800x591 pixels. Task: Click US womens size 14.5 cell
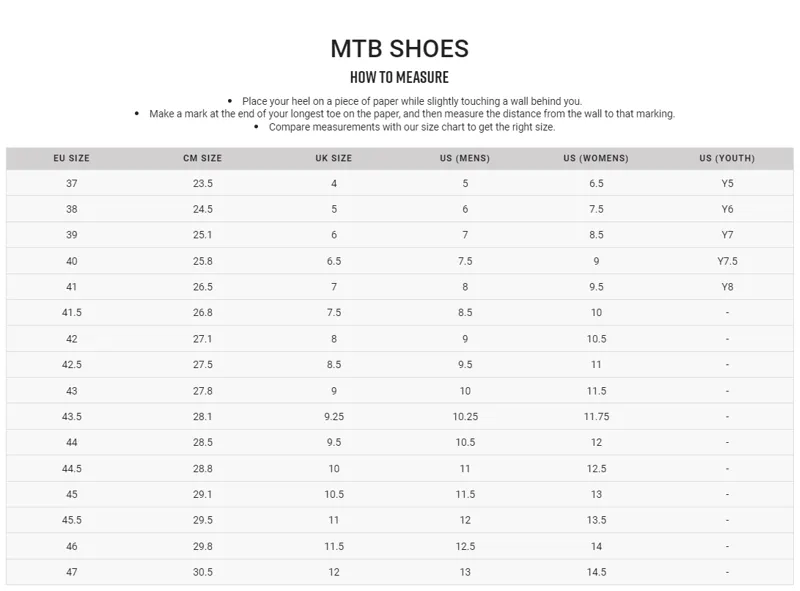(596, 572)
